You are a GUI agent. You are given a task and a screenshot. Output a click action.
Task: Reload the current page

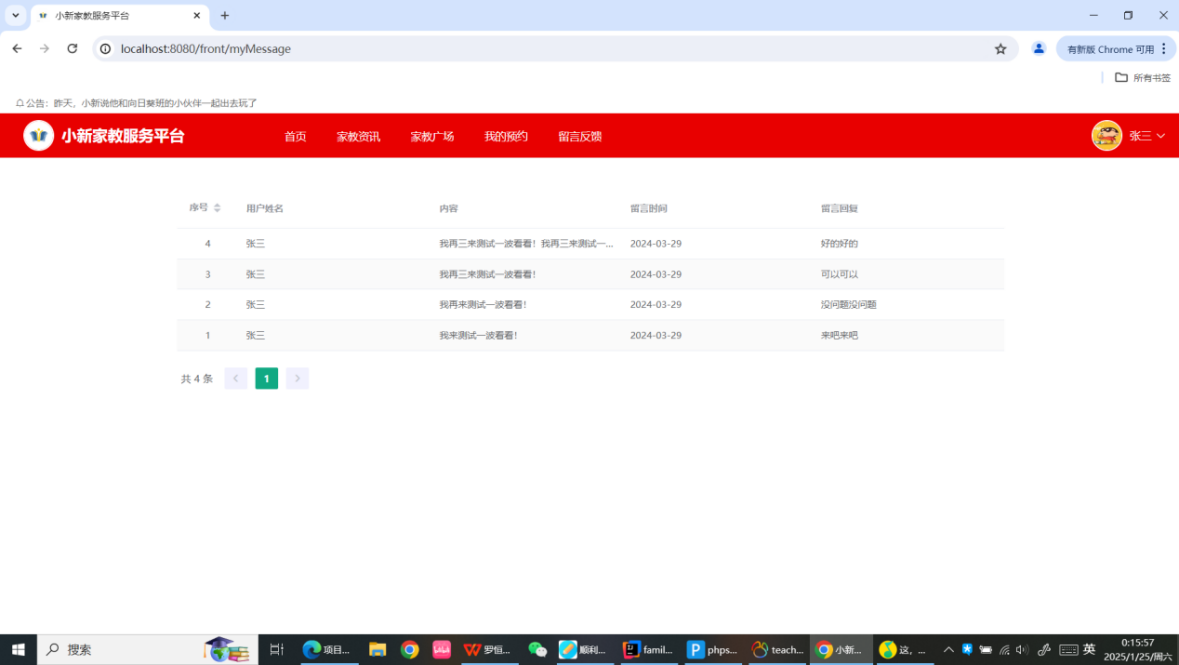72,48
